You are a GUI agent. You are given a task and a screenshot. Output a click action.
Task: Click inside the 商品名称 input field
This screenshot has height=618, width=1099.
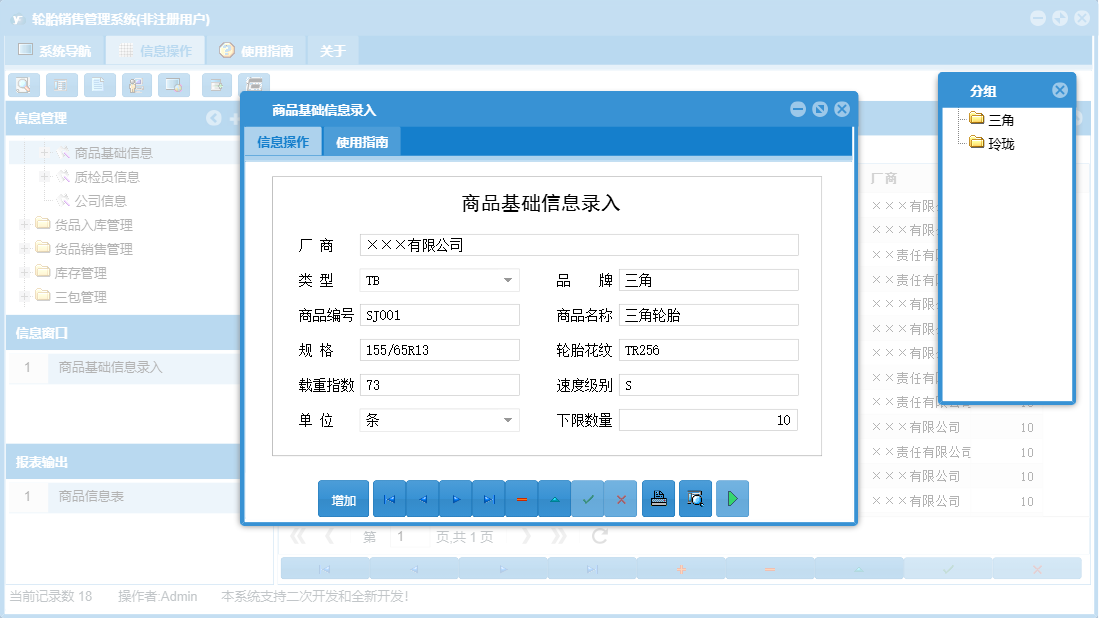[x=710, y=314]
